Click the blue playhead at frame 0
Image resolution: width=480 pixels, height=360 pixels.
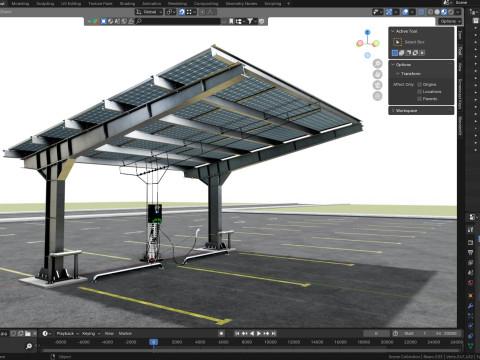coord(153,342)
